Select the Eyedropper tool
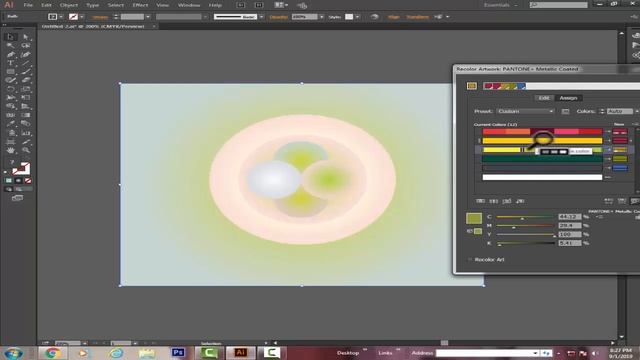This screenshot has height=360, width=640. [11, 124]
